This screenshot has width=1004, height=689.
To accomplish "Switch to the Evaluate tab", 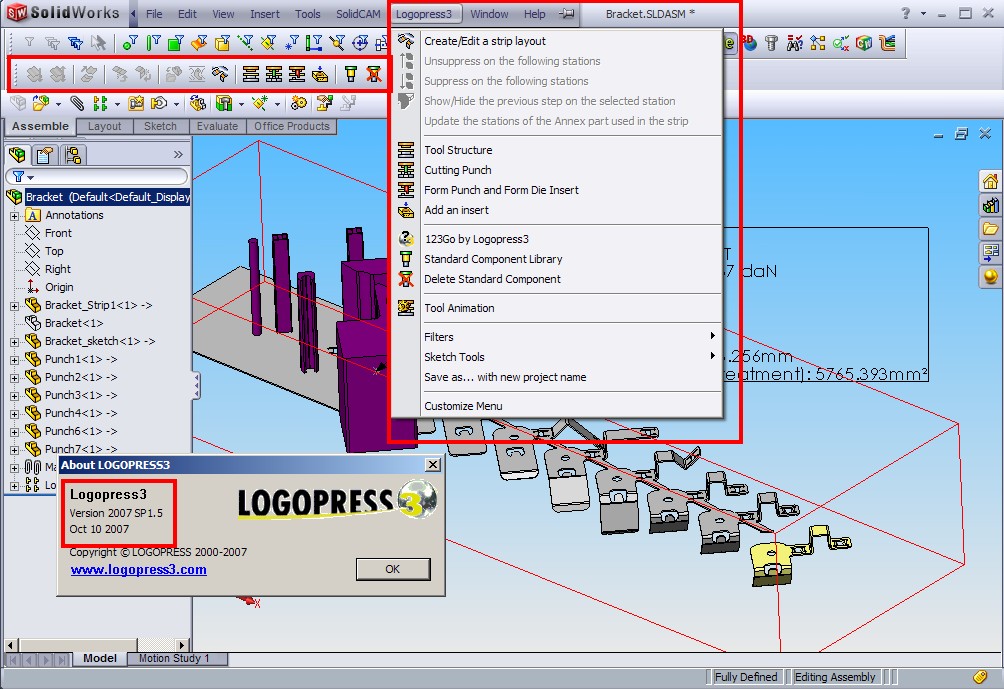I will [217, 126].
